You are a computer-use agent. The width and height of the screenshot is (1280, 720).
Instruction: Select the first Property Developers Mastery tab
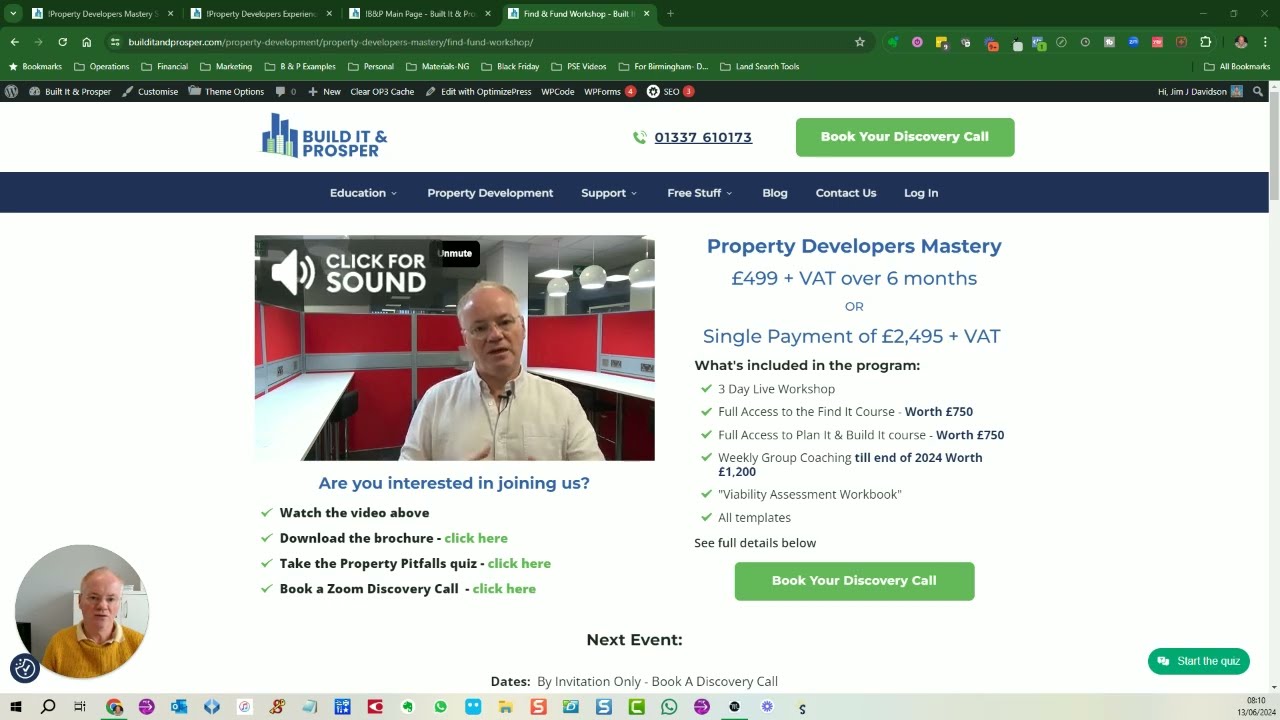tap(102, 14)
